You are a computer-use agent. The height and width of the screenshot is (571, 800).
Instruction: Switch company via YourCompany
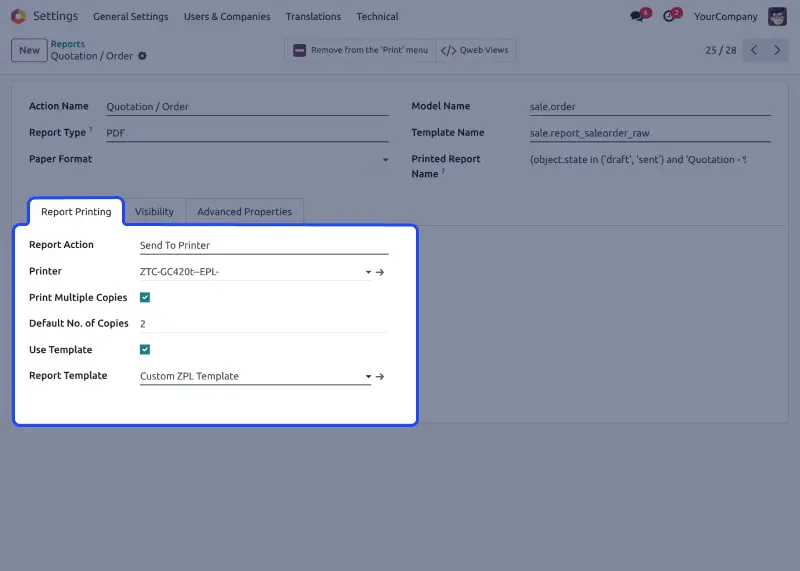(x=725, y=16)
